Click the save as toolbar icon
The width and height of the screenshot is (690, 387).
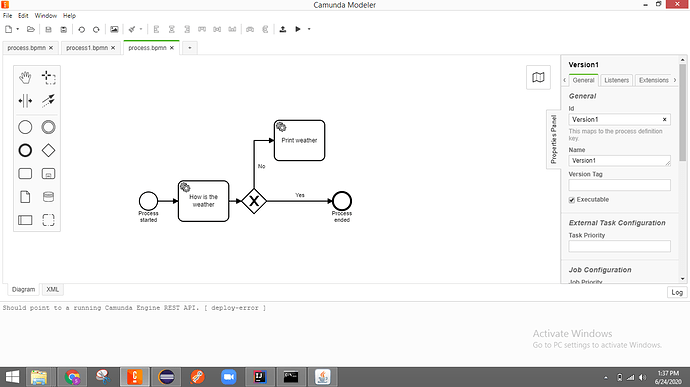pyautogui.click(x=64, y=29)
